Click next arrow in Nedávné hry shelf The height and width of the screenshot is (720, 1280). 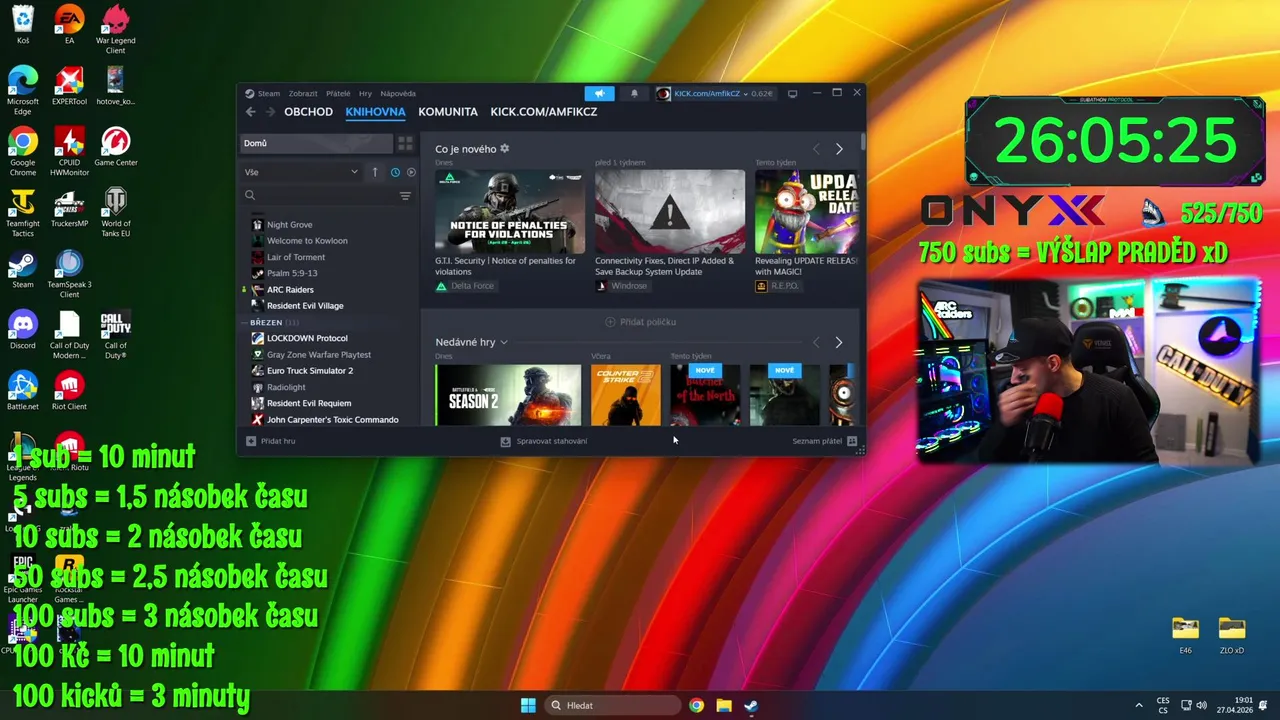point(839,342)
